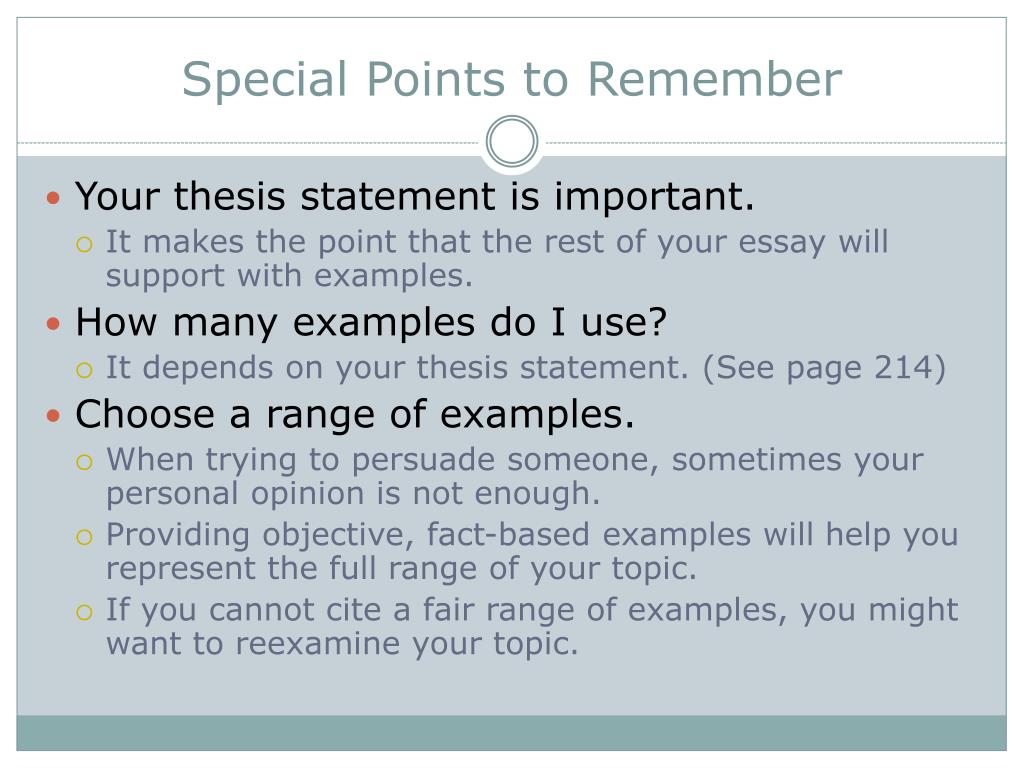Select the orange bullet before Your thesis statement
The width and height of the screenshot is (1024, 768).
(54, 197)
